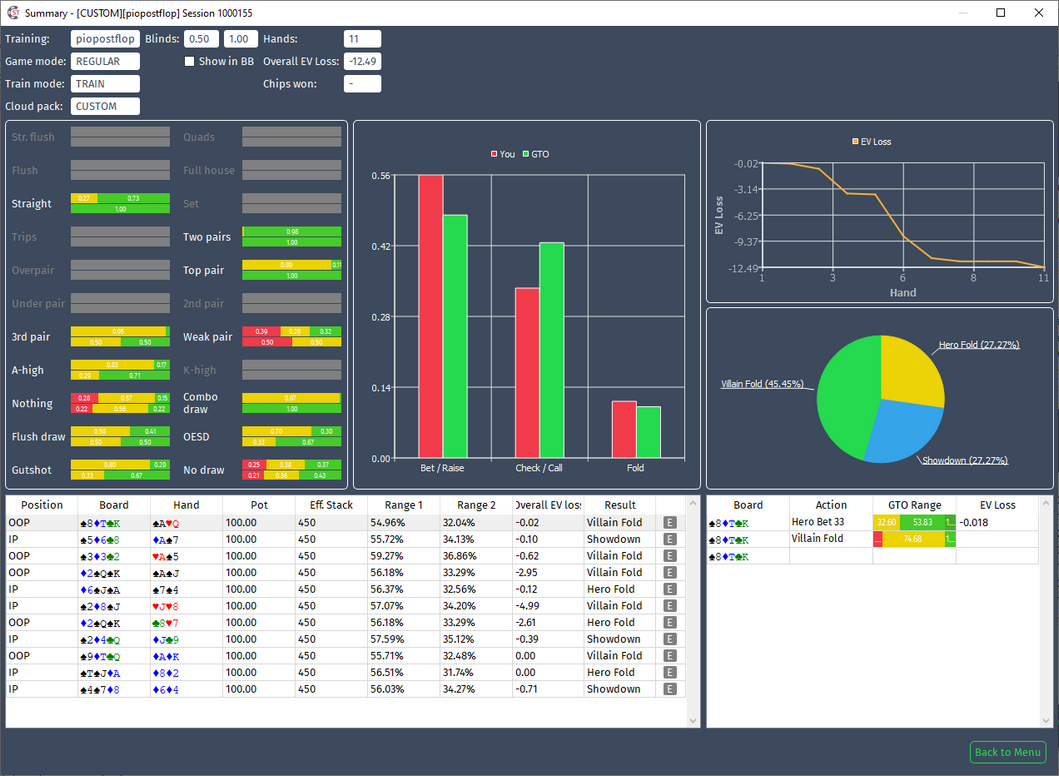Sort by the Result column header
The image size is (1059, 776).
coord(620,505)
